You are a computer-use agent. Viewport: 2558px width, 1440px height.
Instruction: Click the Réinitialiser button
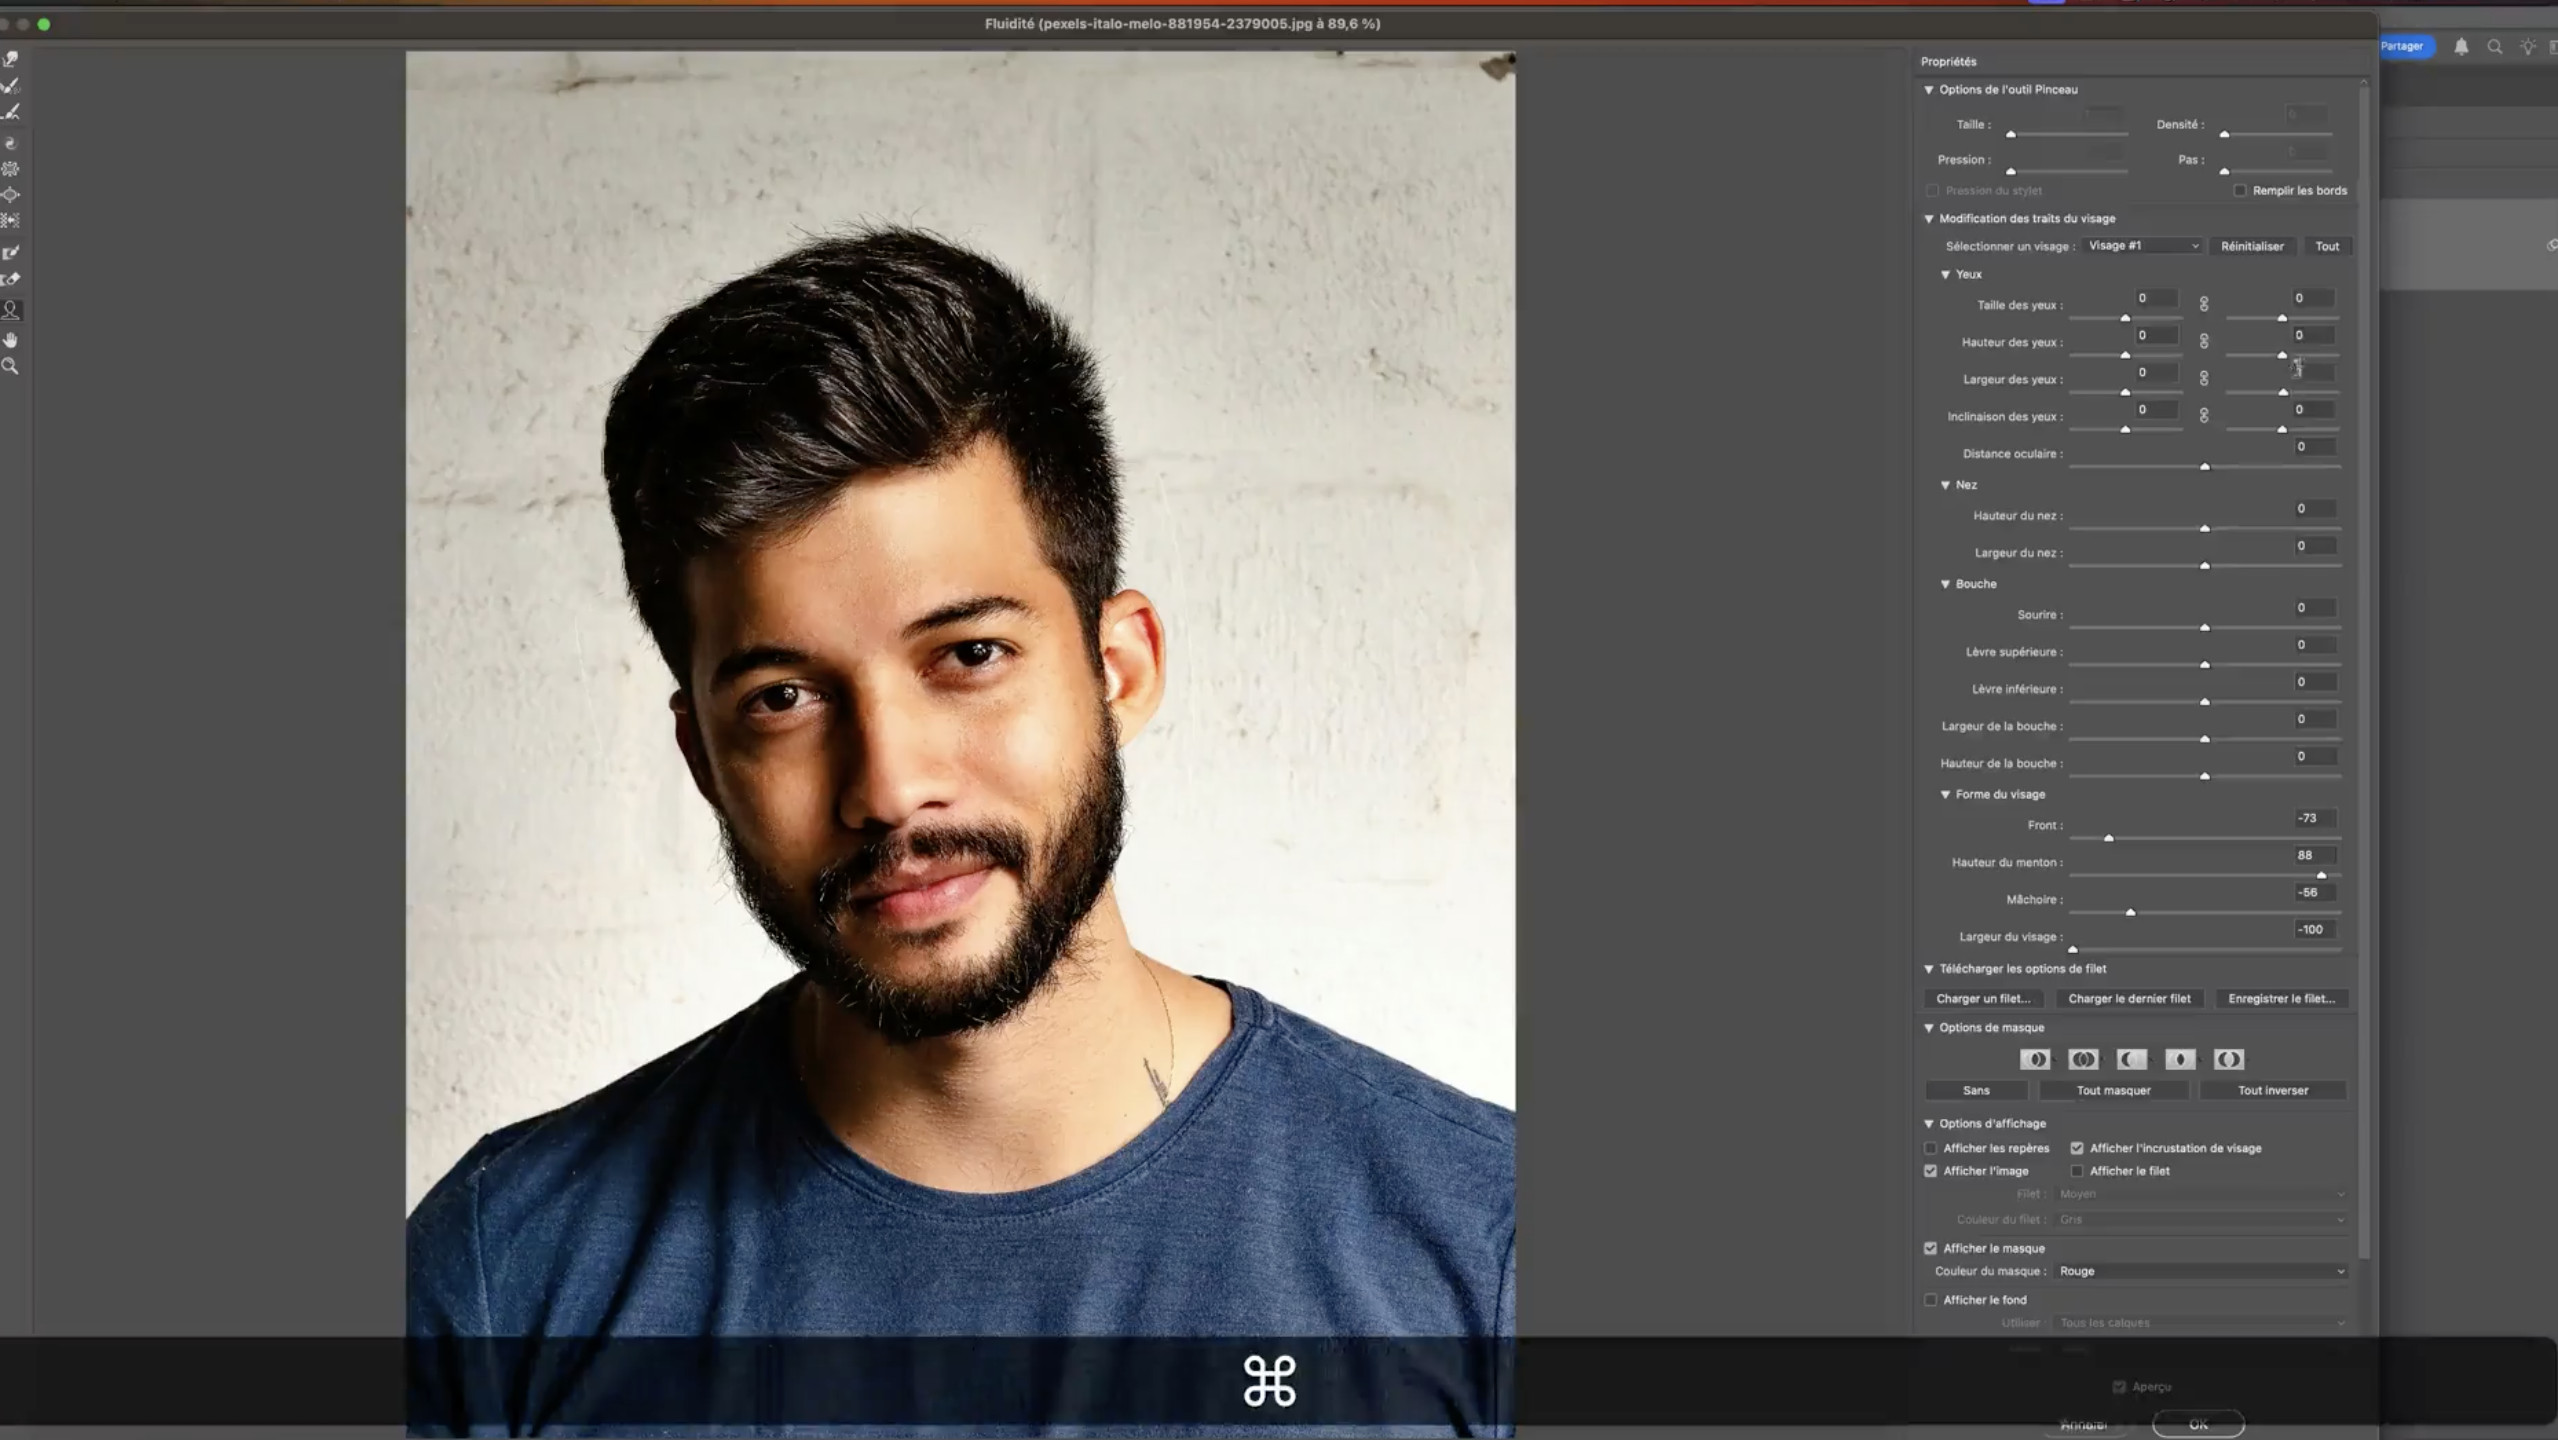(x=2252, y=246)
